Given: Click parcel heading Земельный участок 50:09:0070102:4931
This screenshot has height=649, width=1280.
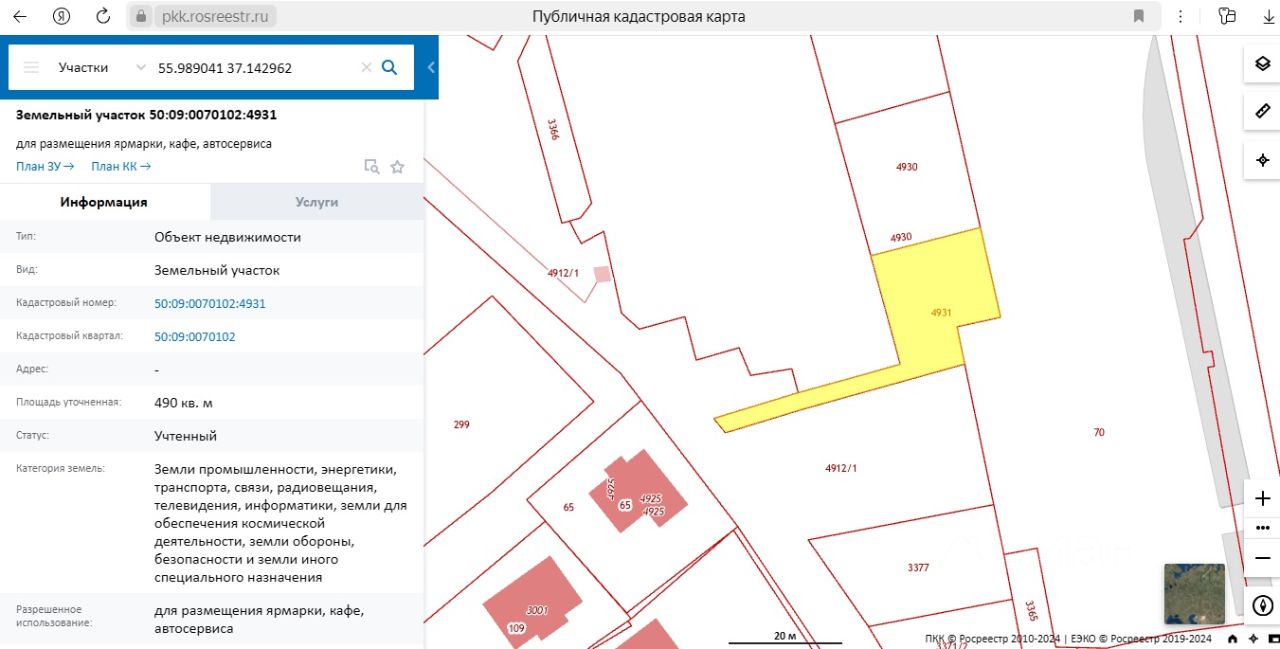Looking at the screenshot, I should pyautogui.click(x=146, y=114).
